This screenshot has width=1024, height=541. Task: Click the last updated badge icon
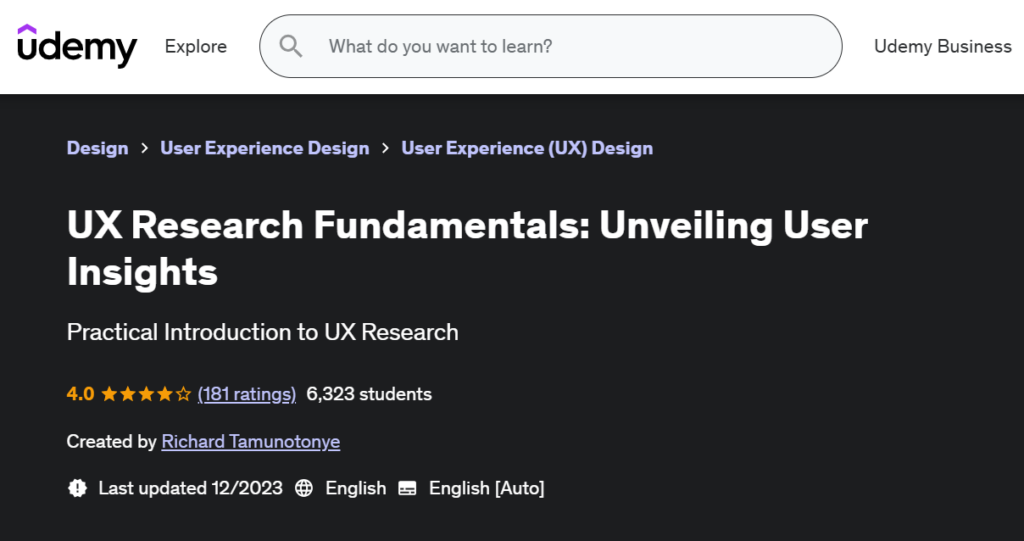77,488
